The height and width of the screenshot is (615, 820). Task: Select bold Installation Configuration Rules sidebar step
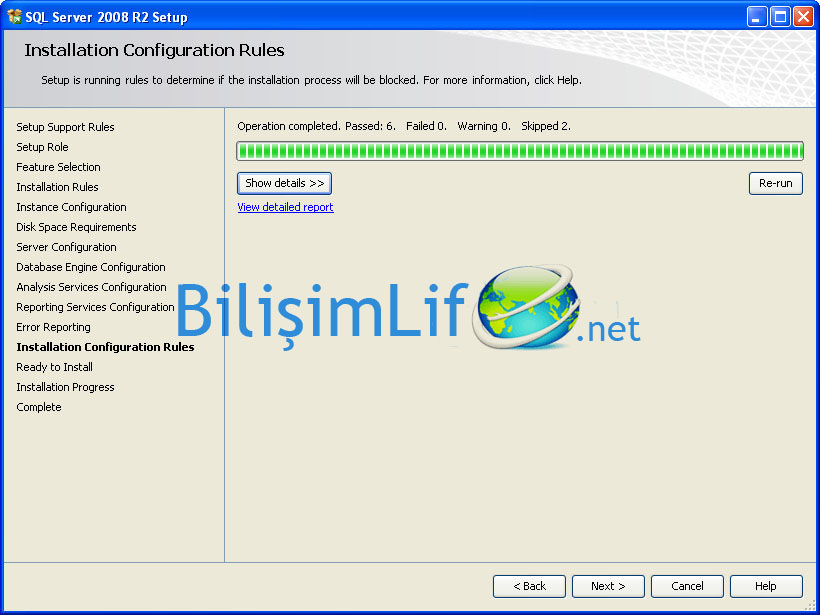point(105,347)
